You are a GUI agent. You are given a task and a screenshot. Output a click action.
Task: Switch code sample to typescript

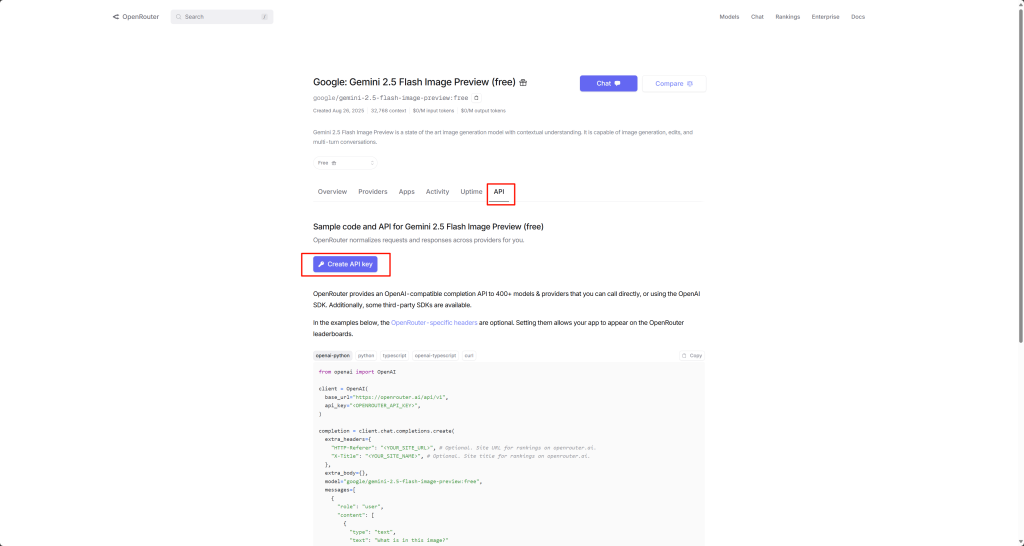pos(394,355)
